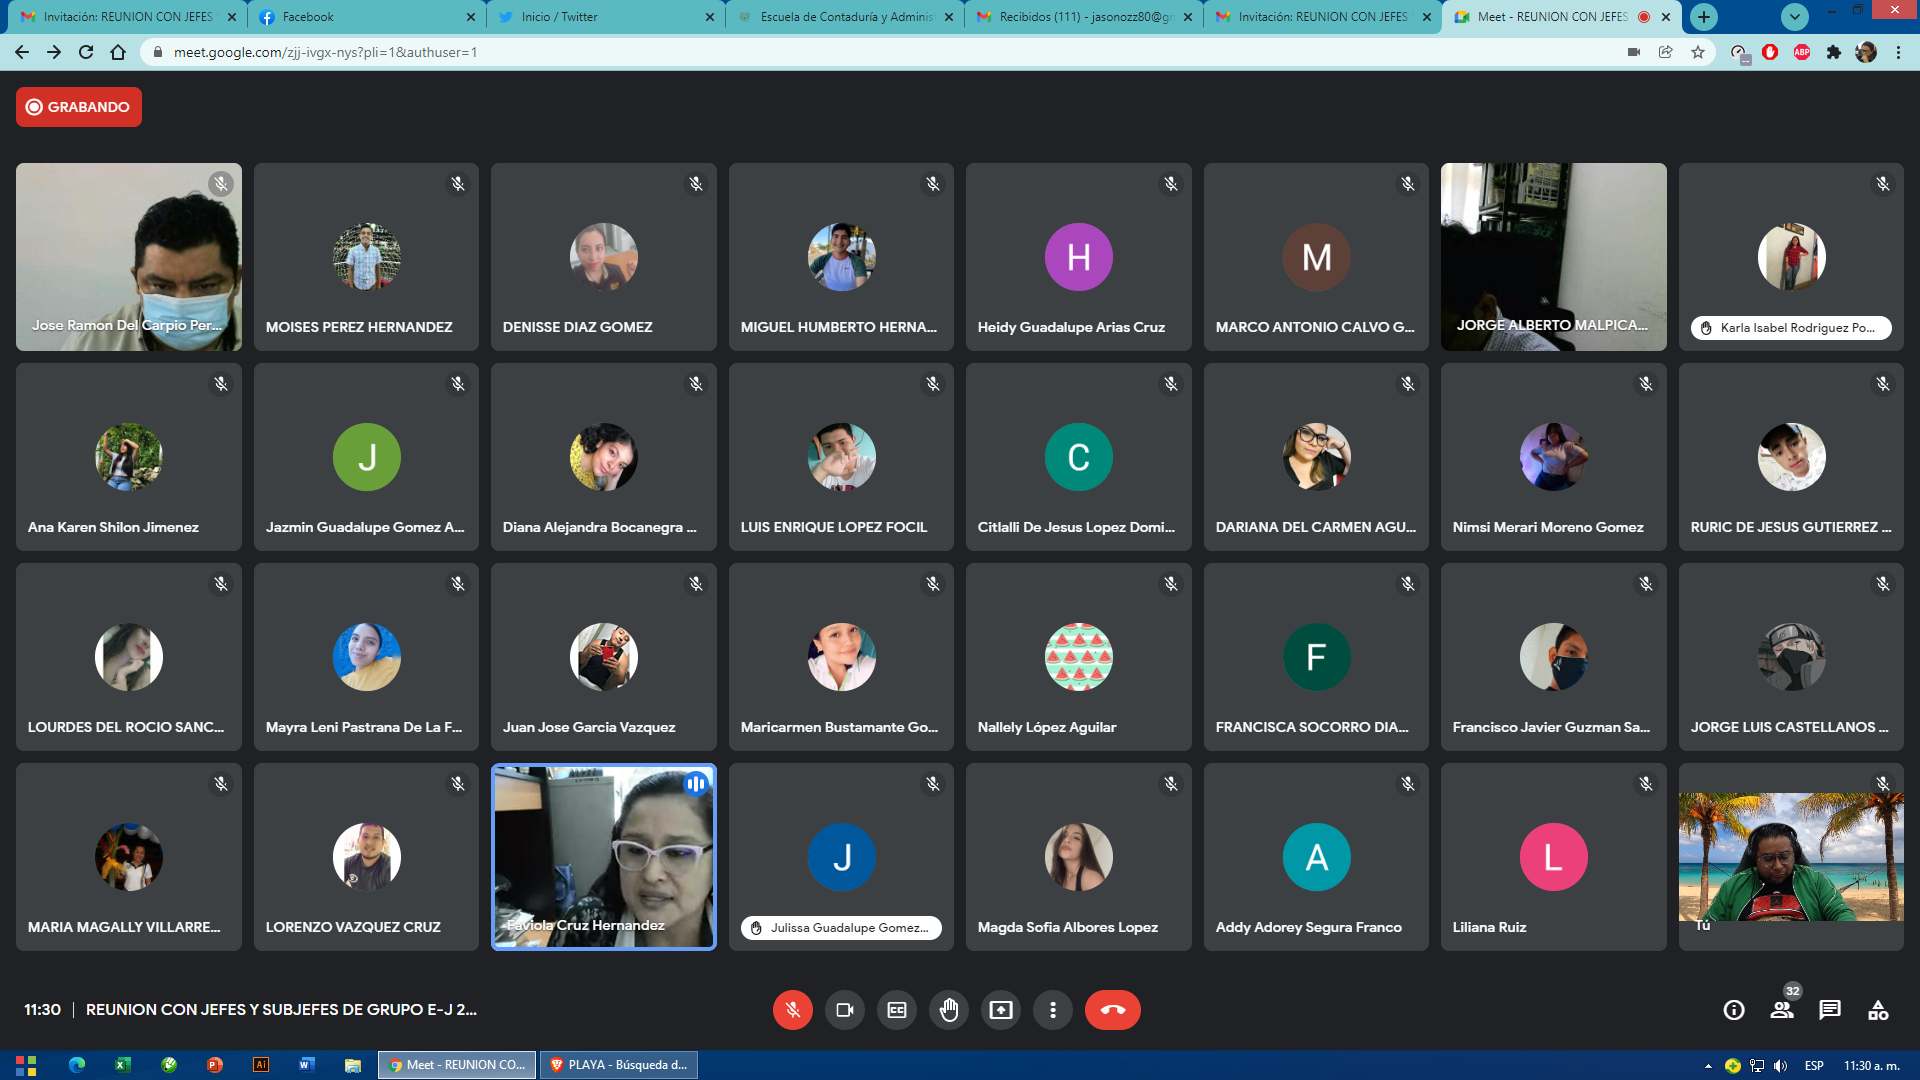The width and height of the screenshot is (1920, 1080).
Task: Click Heidy Guadalupe Arias Cruz avatar
Action: pyautogui.click(x=1079, y=257)
